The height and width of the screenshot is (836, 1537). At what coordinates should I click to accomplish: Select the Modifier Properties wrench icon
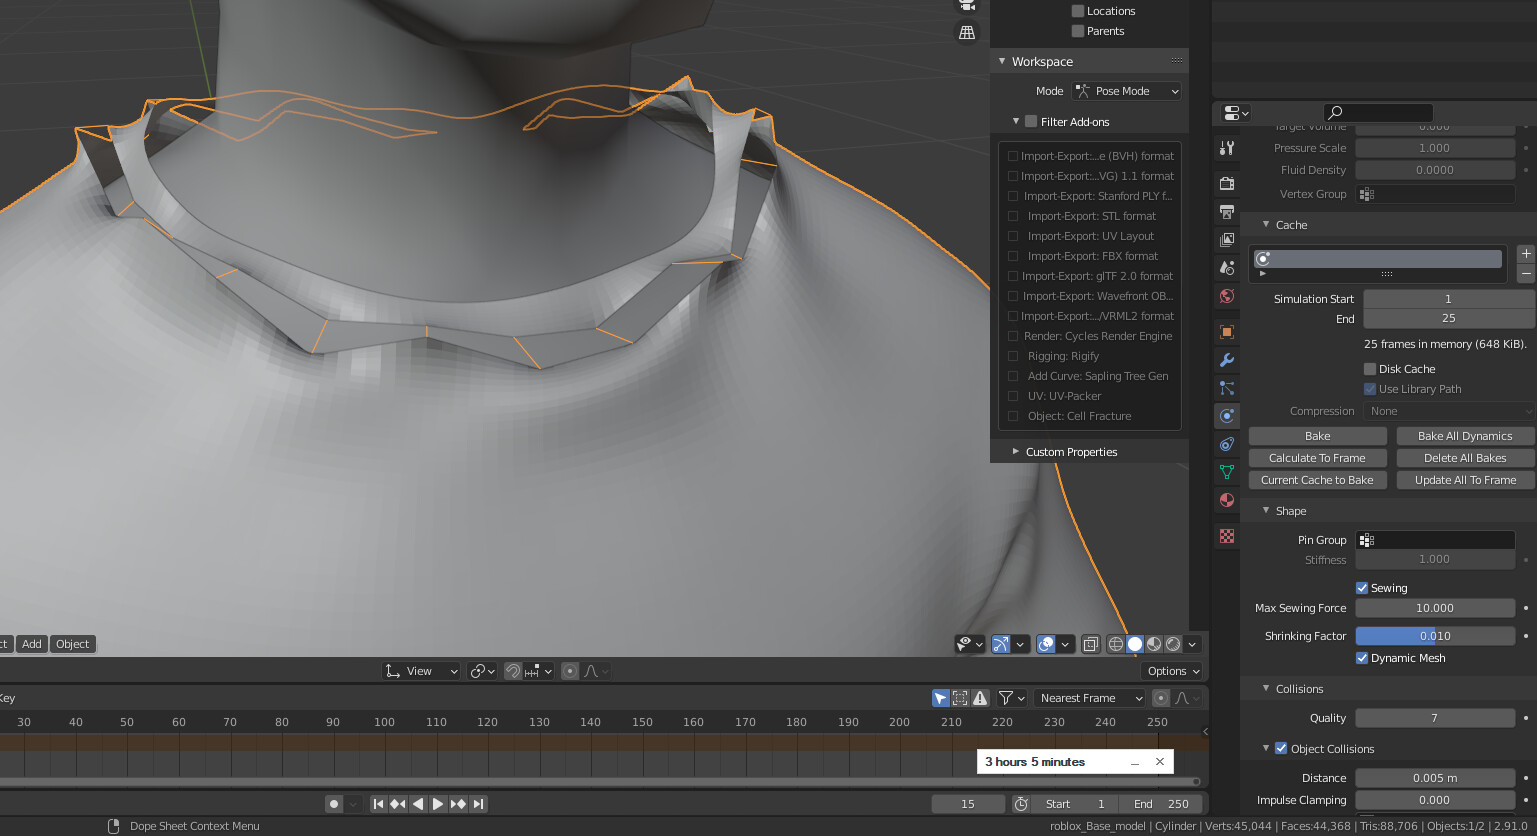tap(1227, 359)
